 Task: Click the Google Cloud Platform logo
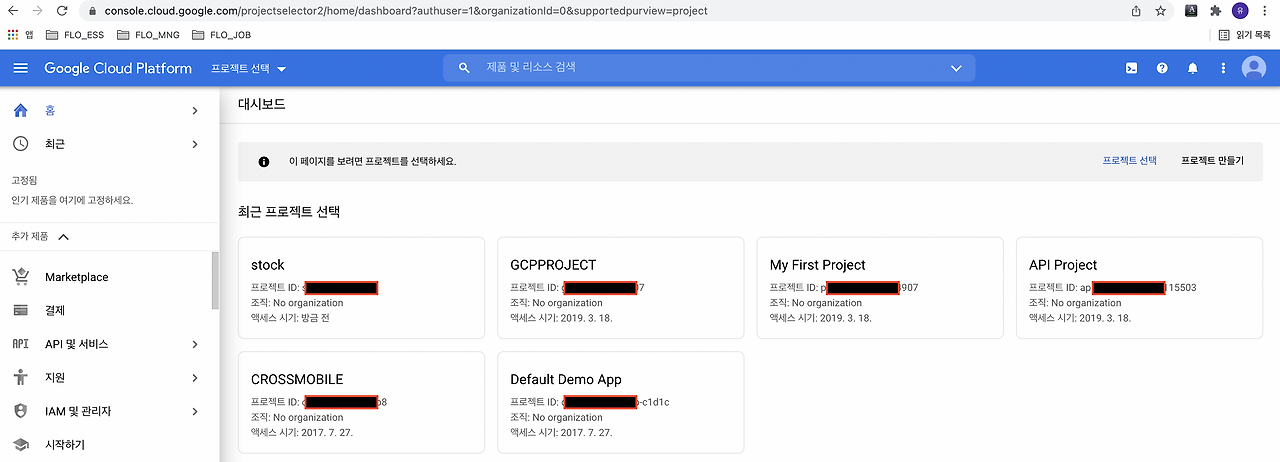[118, 68]
